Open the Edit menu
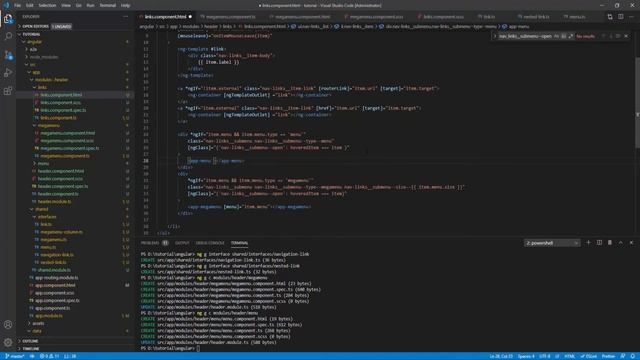This screenshot has width=640, height=360. 30,5
